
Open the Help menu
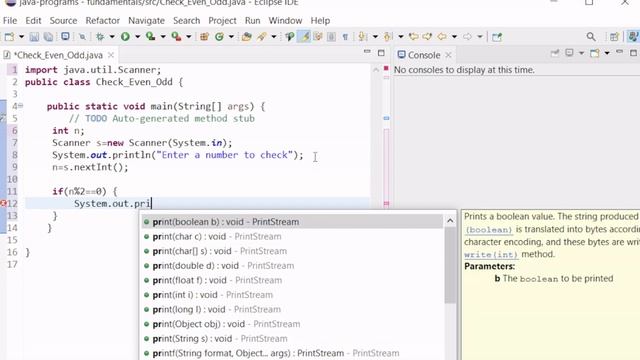pyautogui.click(x=320, y=20)
